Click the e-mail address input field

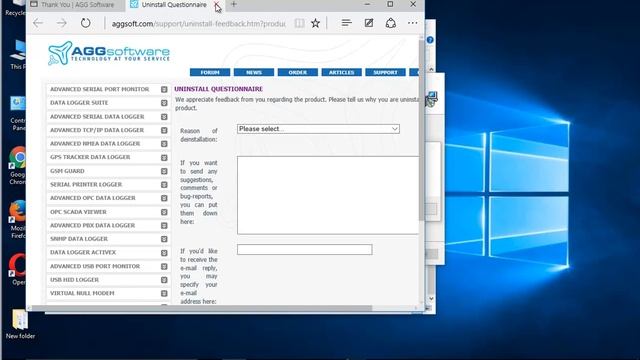[x=304, y=249]
